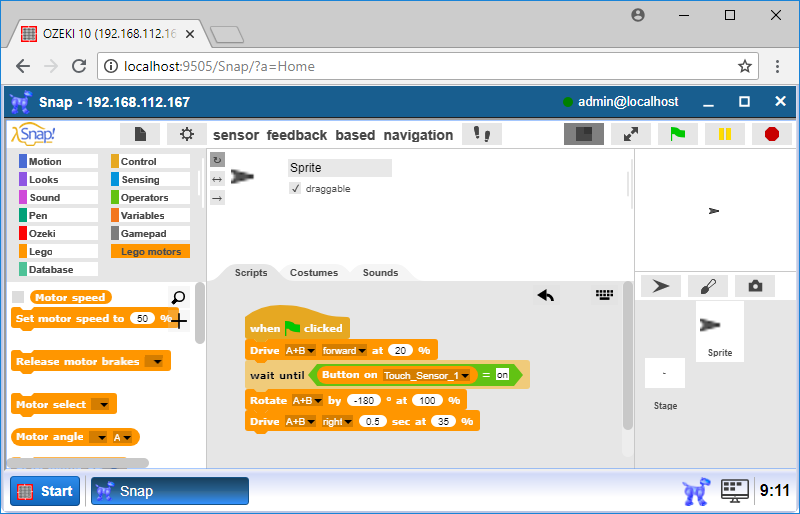This screenshot has width=800, height=514.
Task: Stop all scripts with red stop button
Action: click(x=772, y=134)
